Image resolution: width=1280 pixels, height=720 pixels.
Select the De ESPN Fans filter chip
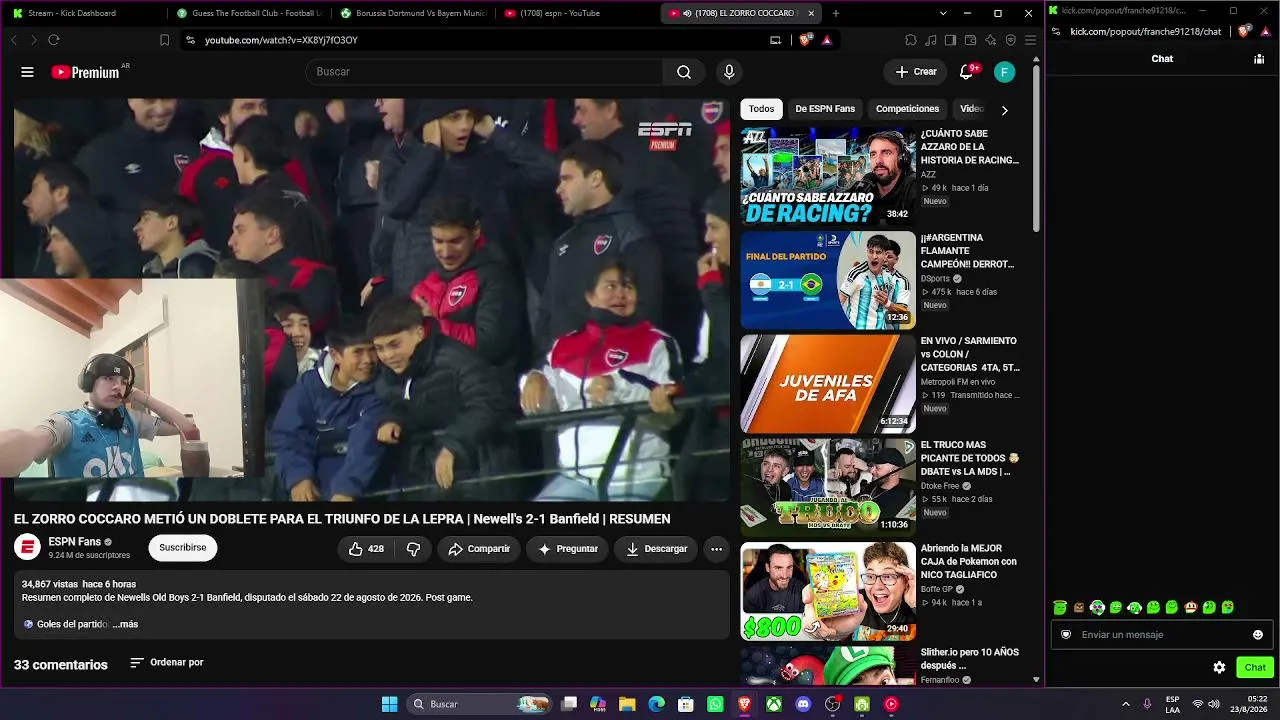click(x=825, y=109)
